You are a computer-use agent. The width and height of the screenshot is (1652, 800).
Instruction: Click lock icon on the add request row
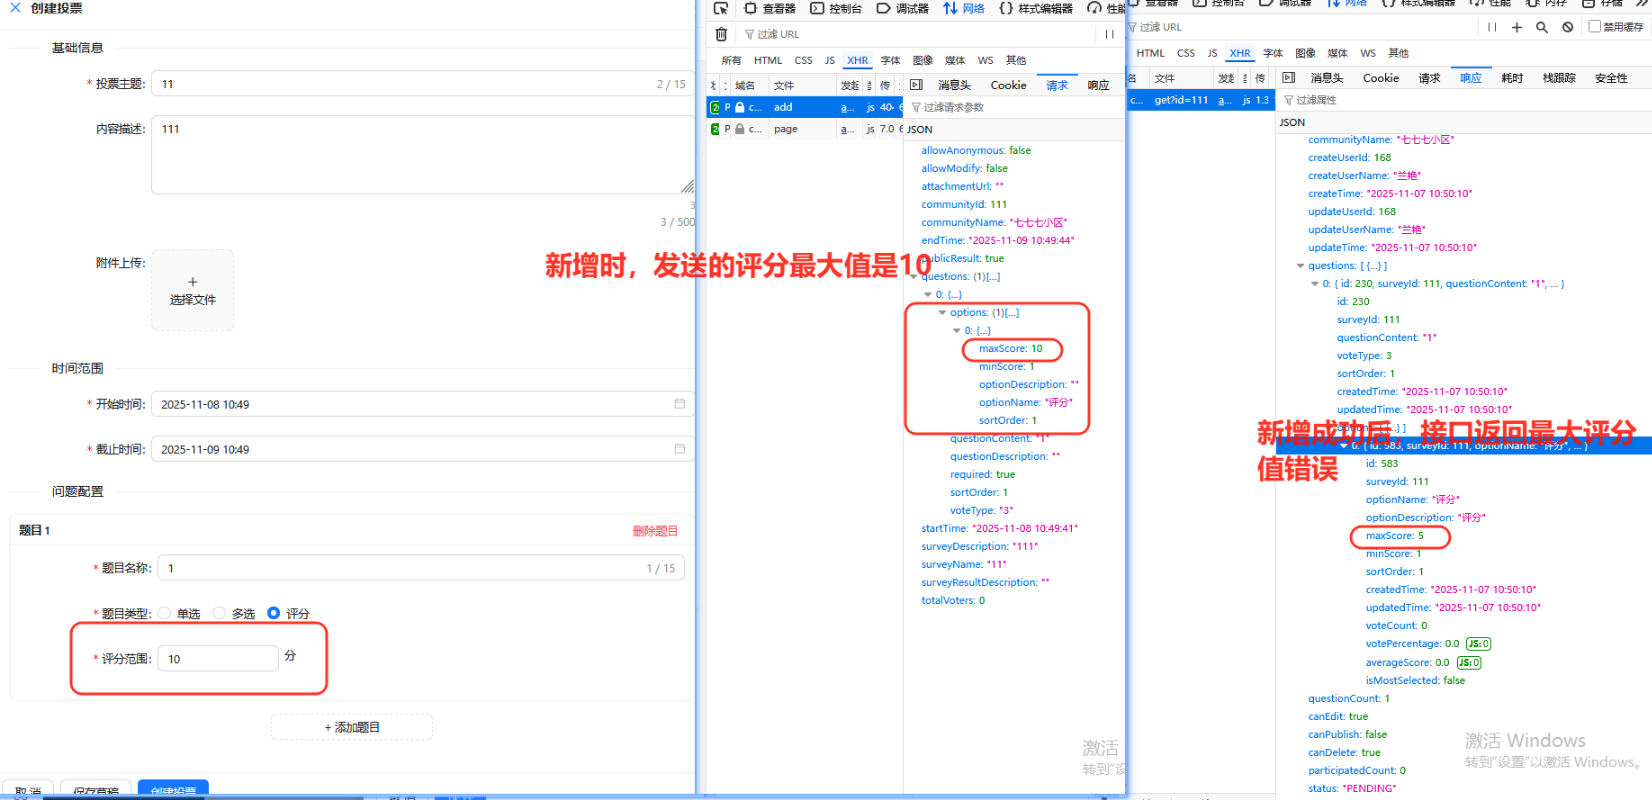pos(740,107)
